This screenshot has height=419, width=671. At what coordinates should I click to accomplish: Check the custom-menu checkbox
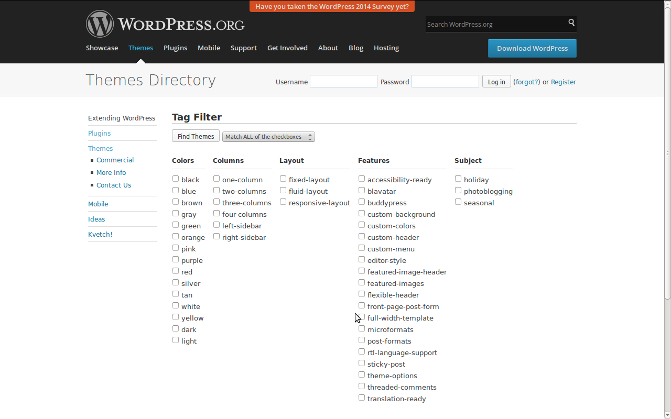[x=362, y=248]
